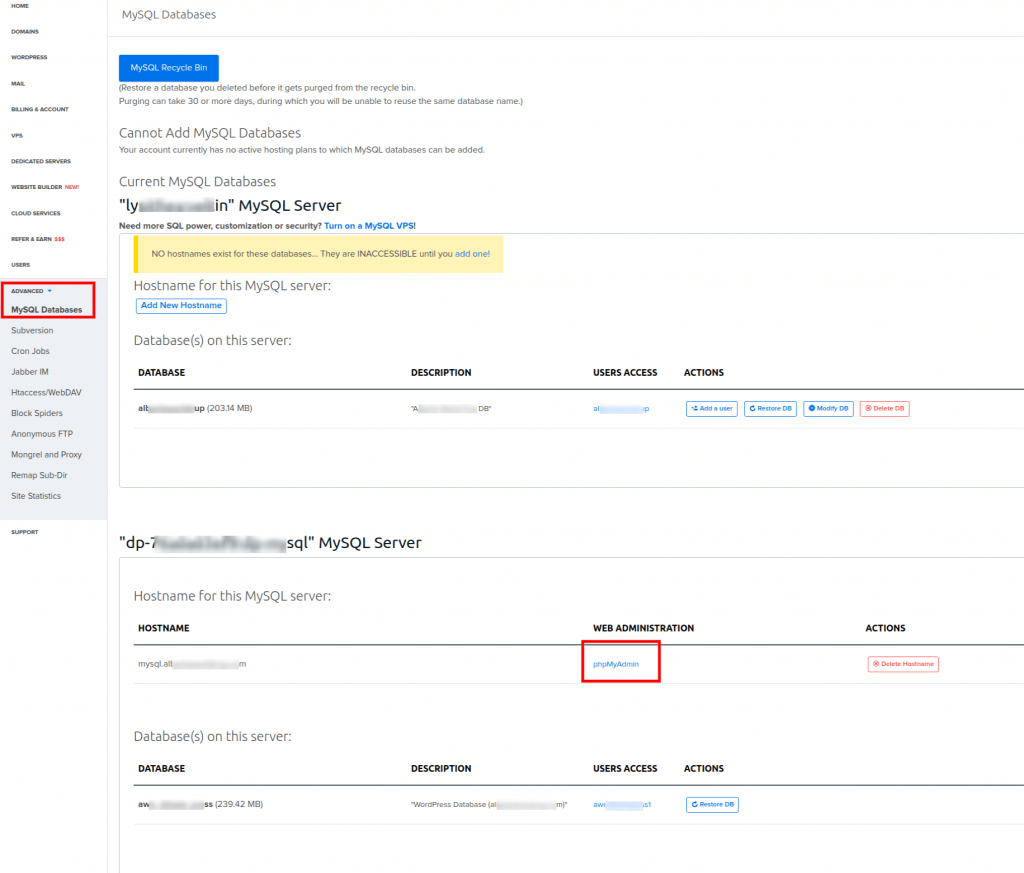Expand the VPS sidebar section
Screen dimensions: 1024x873
click(17, 135)
